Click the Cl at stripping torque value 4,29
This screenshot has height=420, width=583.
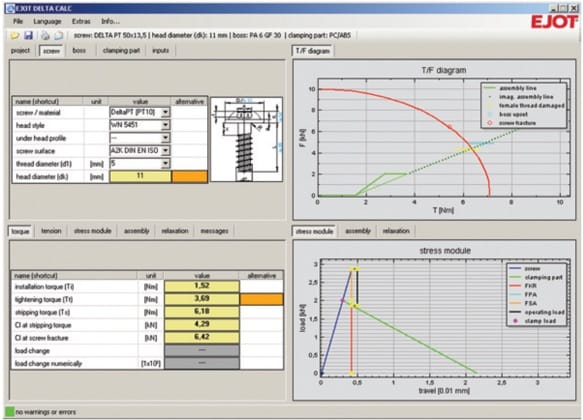[202, 324]
